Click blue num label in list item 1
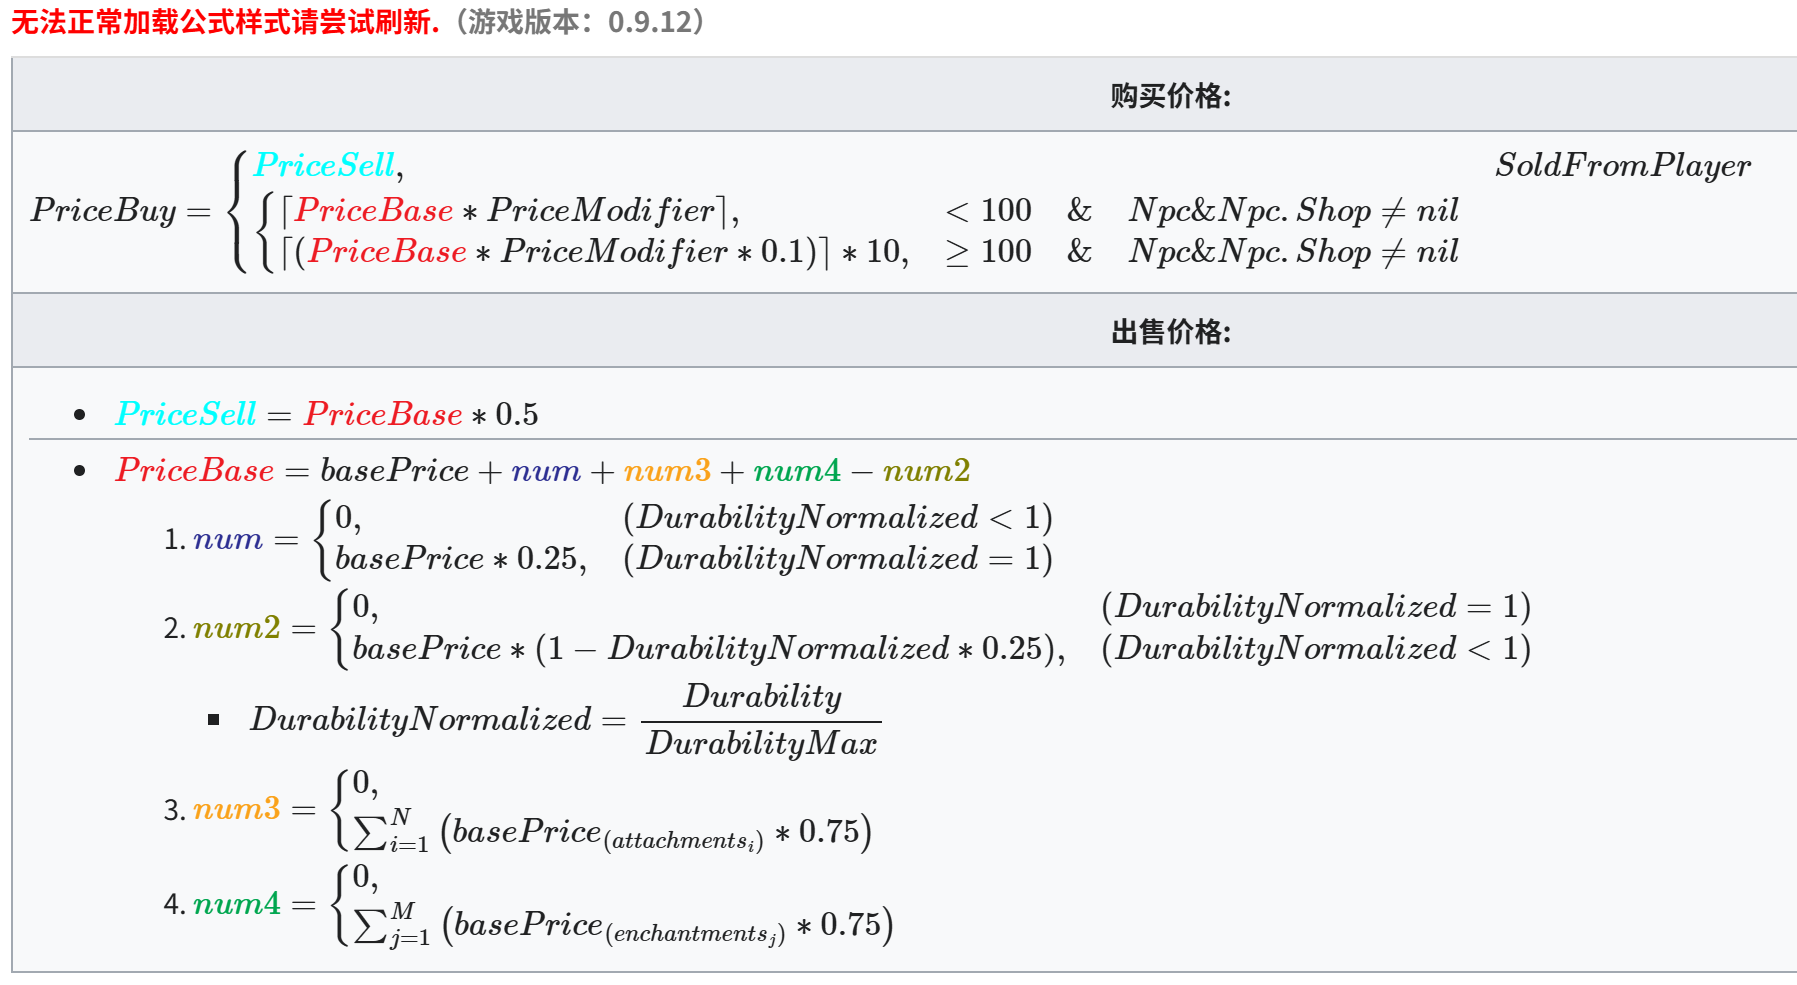This screenshot has height=985, width=1797. pyautogui.click(x=227, y=540)
